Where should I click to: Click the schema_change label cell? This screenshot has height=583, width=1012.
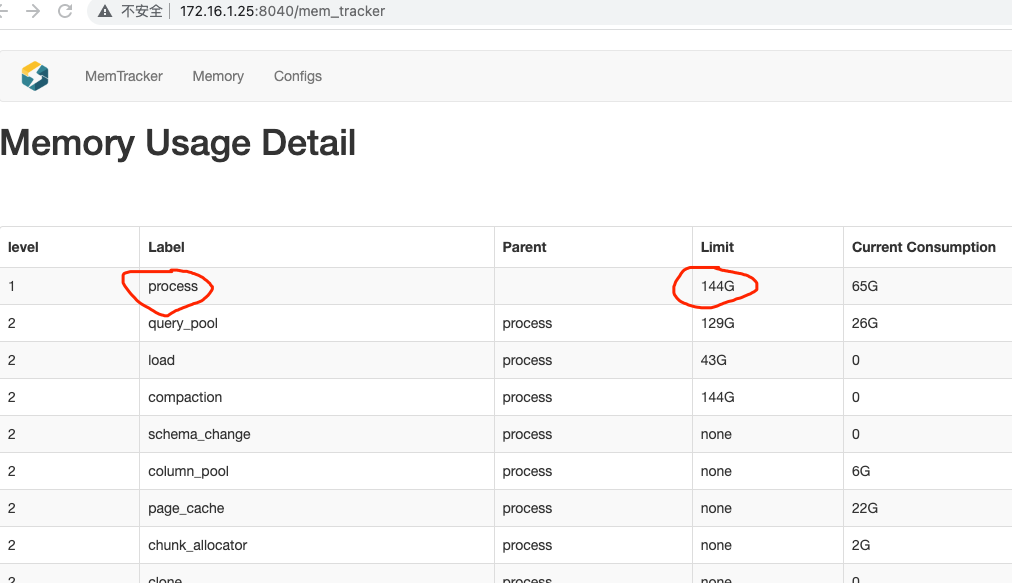pyautogui.click(x=199, y=434)
